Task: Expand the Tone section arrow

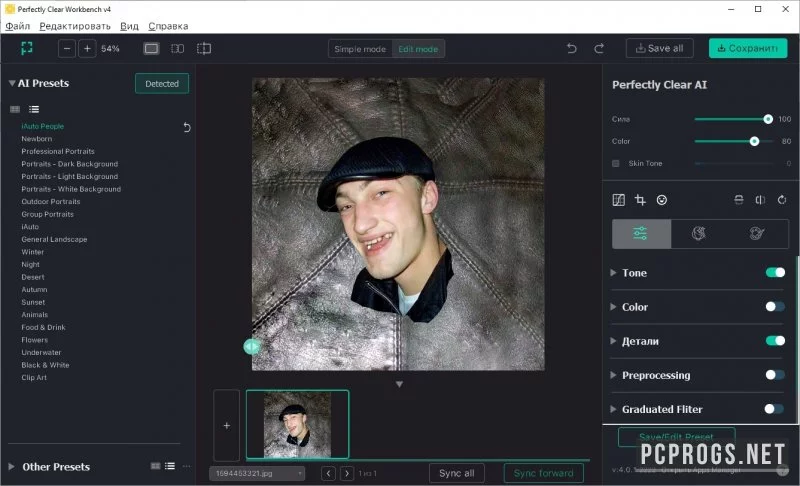Action: [x=613, y=272]
